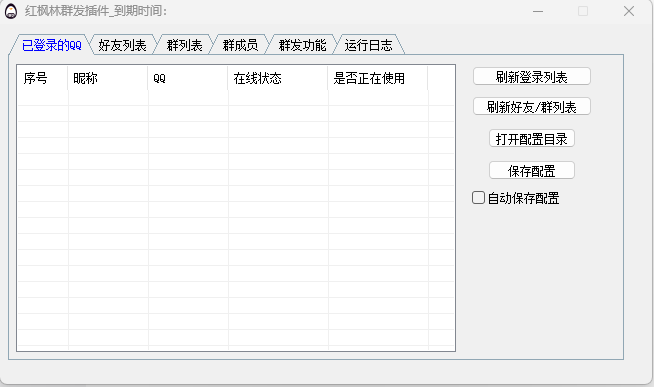Sort by 在线状态 column header
Viewport: 654px width, 387px height.
pos(278,78)
